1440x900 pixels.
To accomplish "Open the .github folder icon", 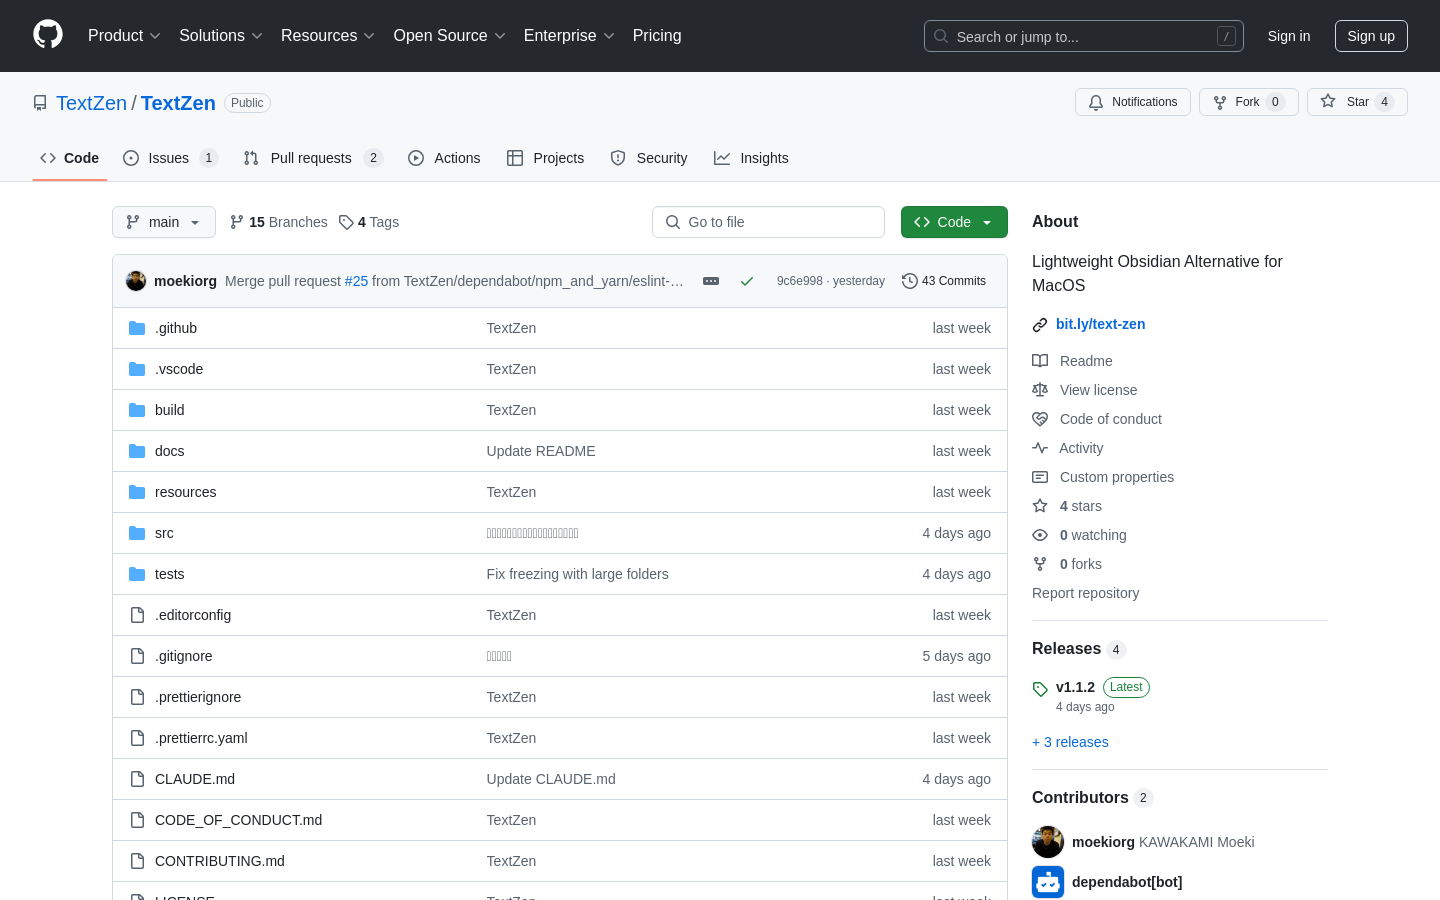I will tap(137, 328).
